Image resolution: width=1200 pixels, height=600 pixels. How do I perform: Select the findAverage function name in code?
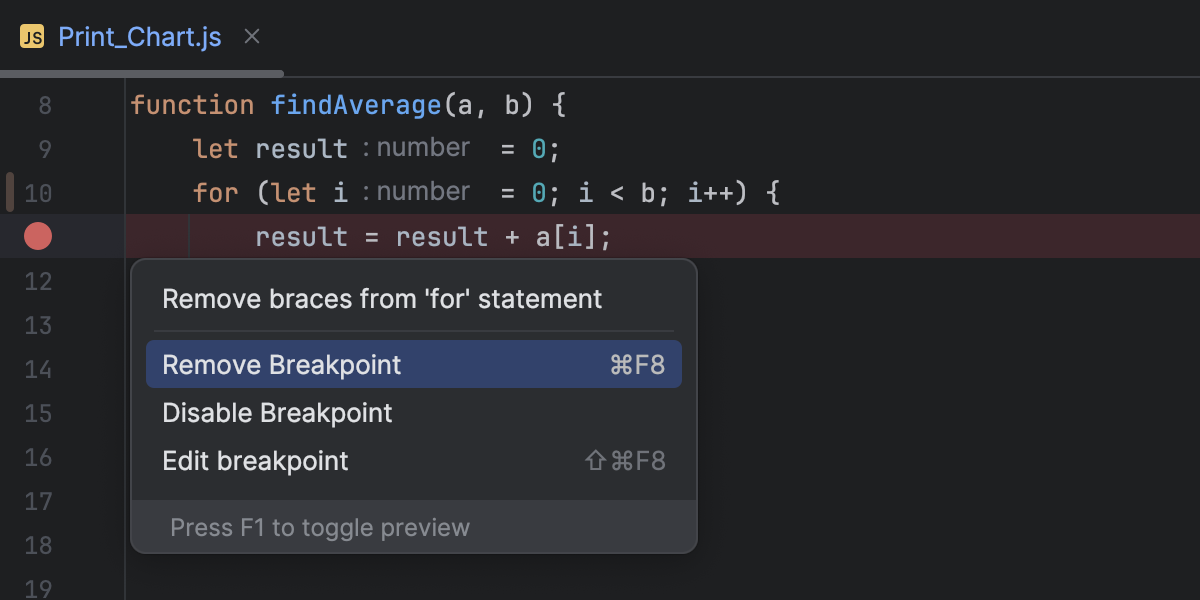point(357,104)
